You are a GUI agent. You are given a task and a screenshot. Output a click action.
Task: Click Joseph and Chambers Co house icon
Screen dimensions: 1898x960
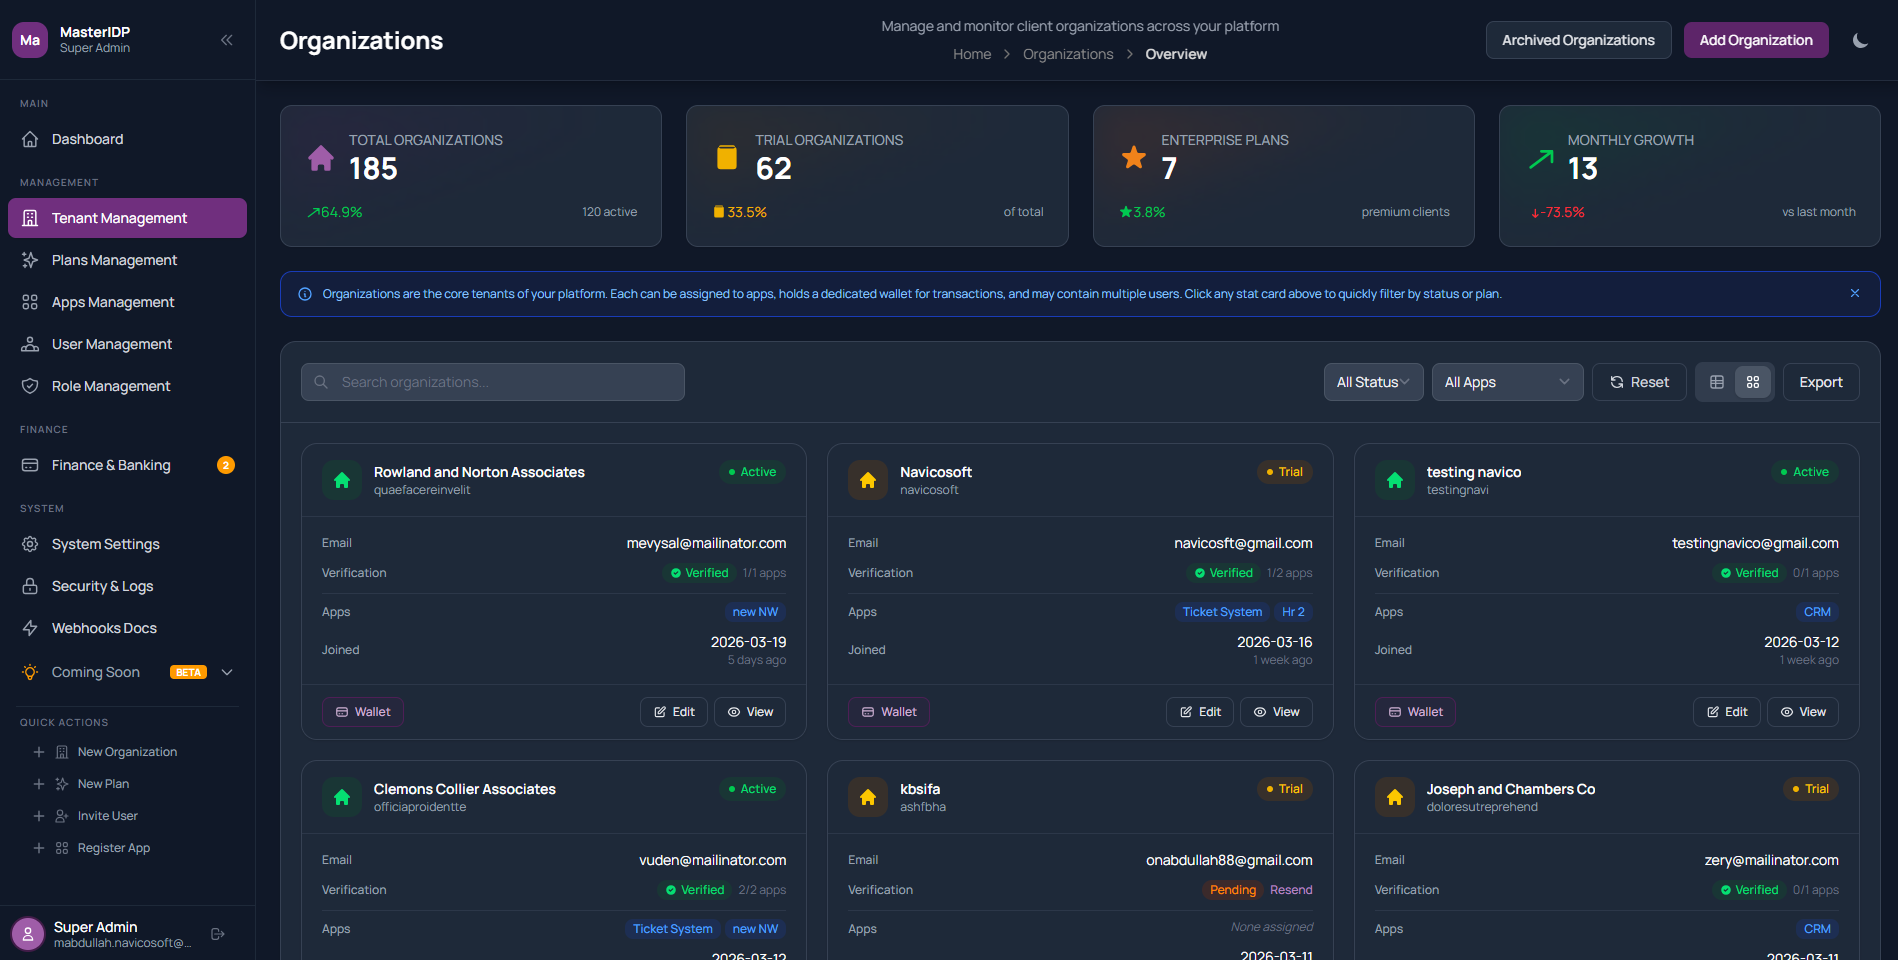point(1395,797)
